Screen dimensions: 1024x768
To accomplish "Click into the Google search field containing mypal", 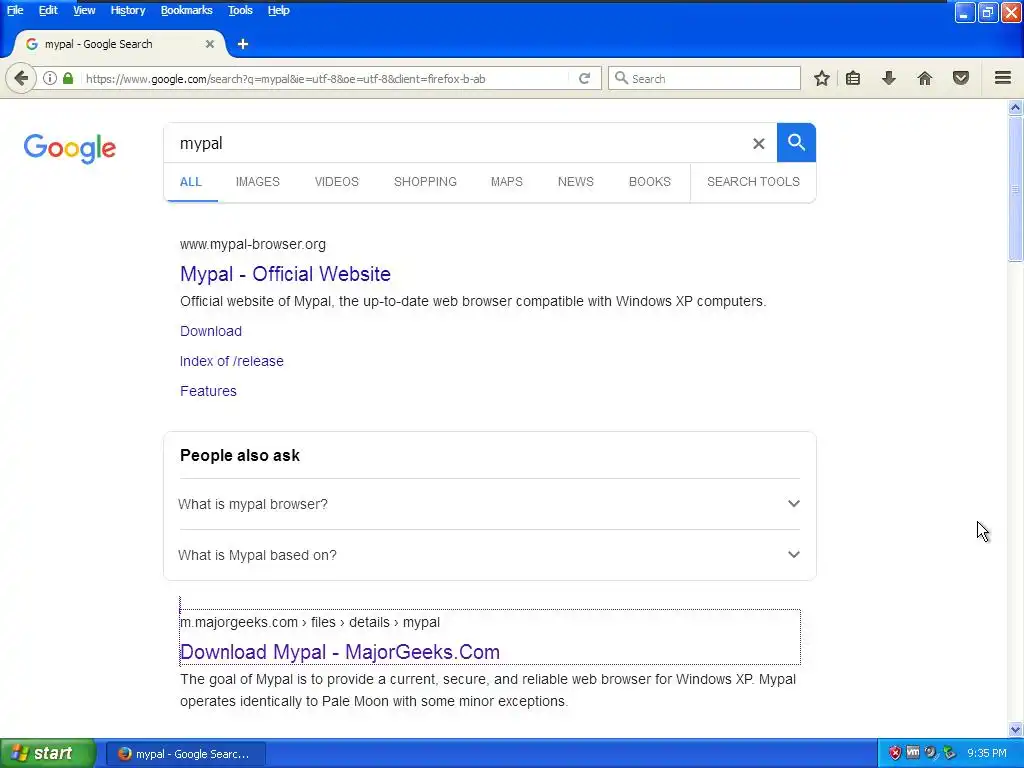I will tap(457, 143).
